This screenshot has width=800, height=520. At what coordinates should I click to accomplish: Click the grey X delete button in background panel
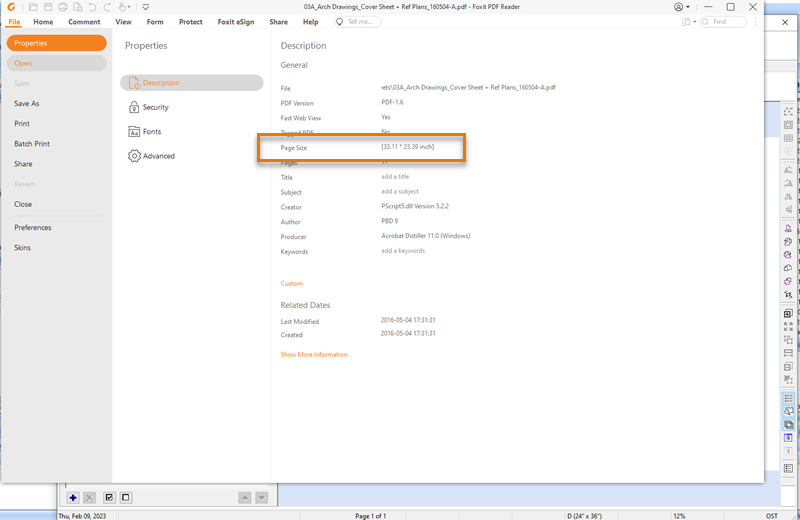coord(90,498)
